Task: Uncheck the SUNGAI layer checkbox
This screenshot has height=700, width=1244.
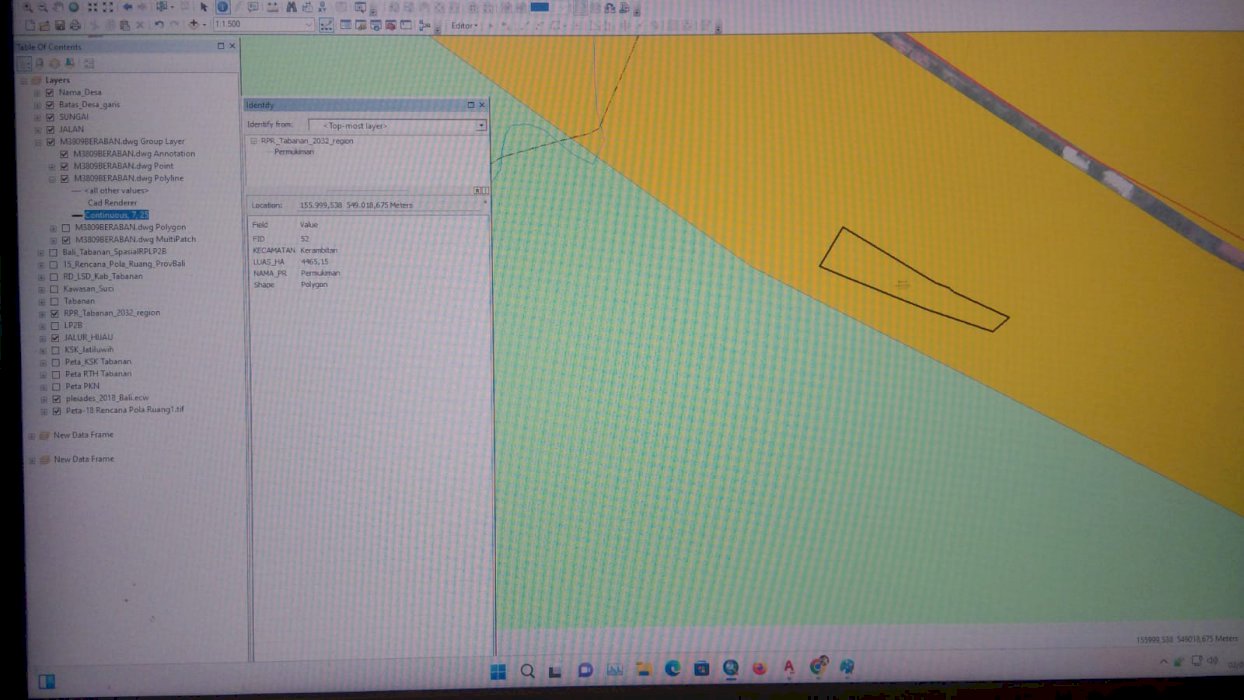Action: click(49, 117)
